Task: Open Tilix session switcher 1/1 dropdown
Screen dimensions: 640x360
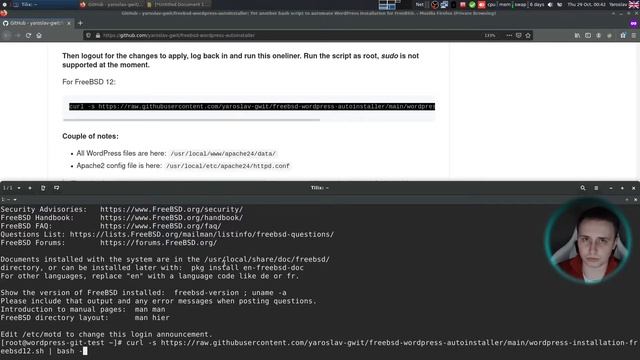Action: point(11,188)
